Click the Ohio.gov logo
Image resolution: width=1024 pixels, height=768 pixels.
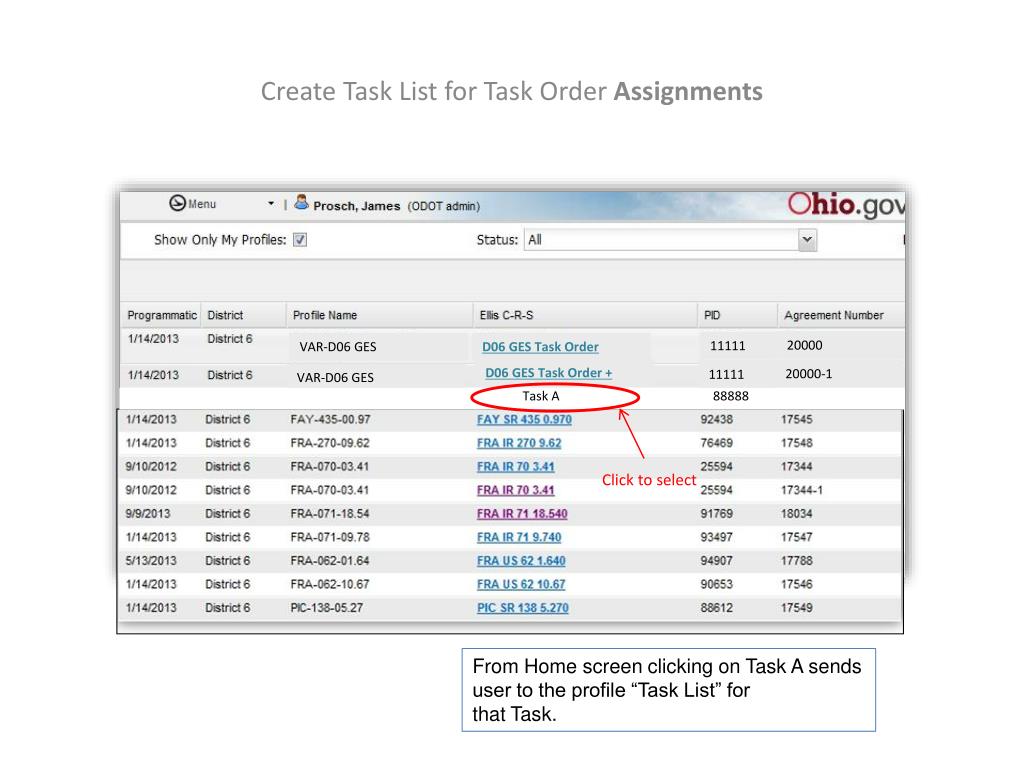846,204
